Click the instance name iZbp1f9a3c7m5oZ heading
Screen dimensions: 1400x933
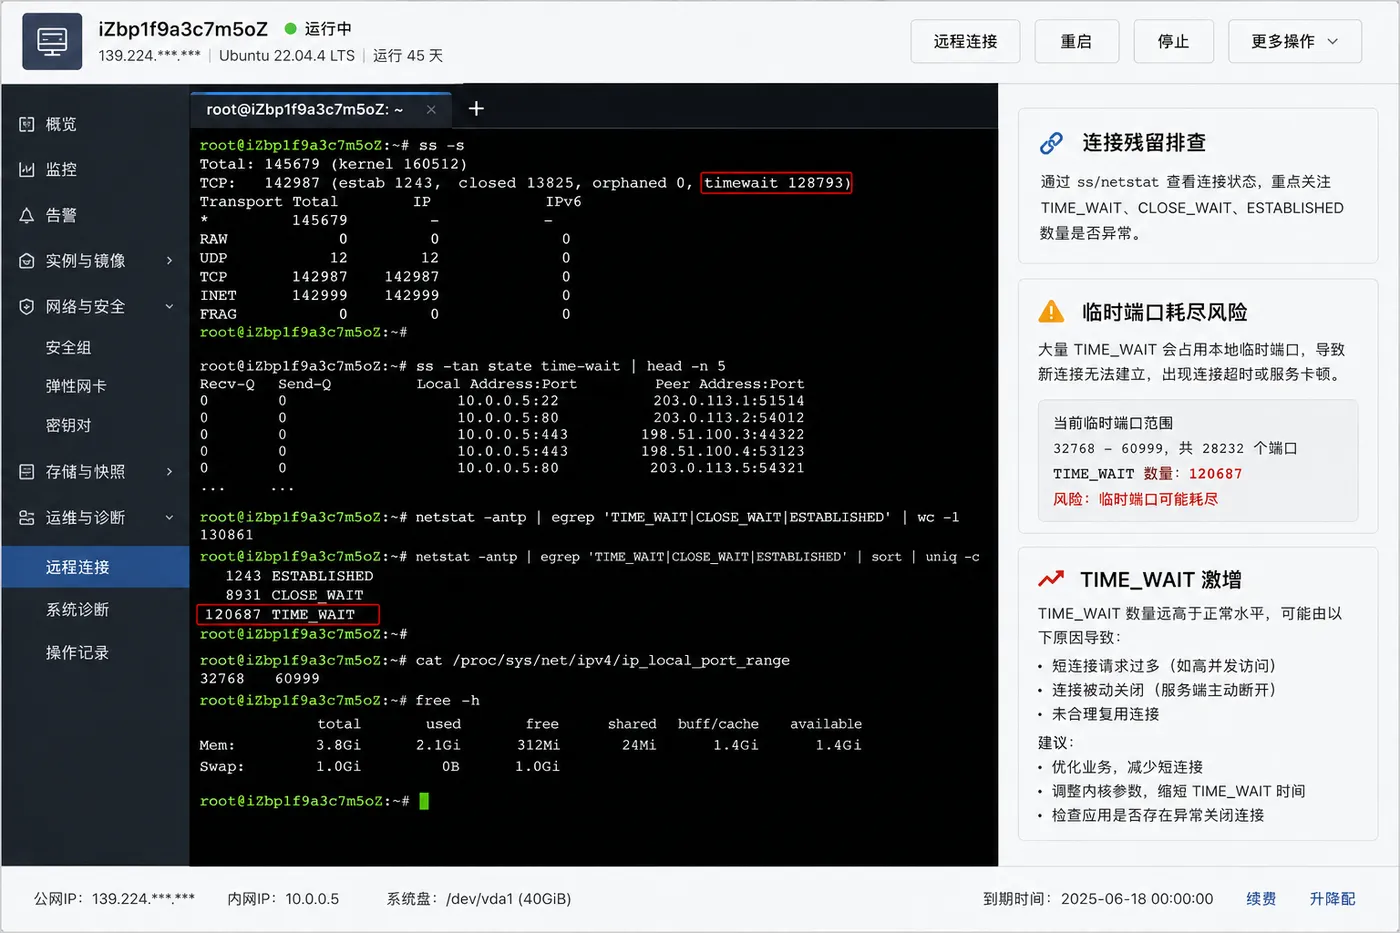coord(183,29)
